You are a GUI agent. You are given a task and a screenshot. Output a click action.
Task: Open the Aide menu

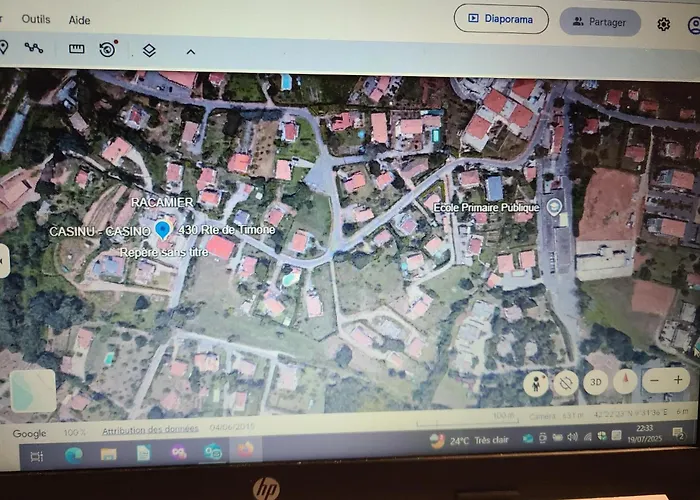tap(79, 20)
